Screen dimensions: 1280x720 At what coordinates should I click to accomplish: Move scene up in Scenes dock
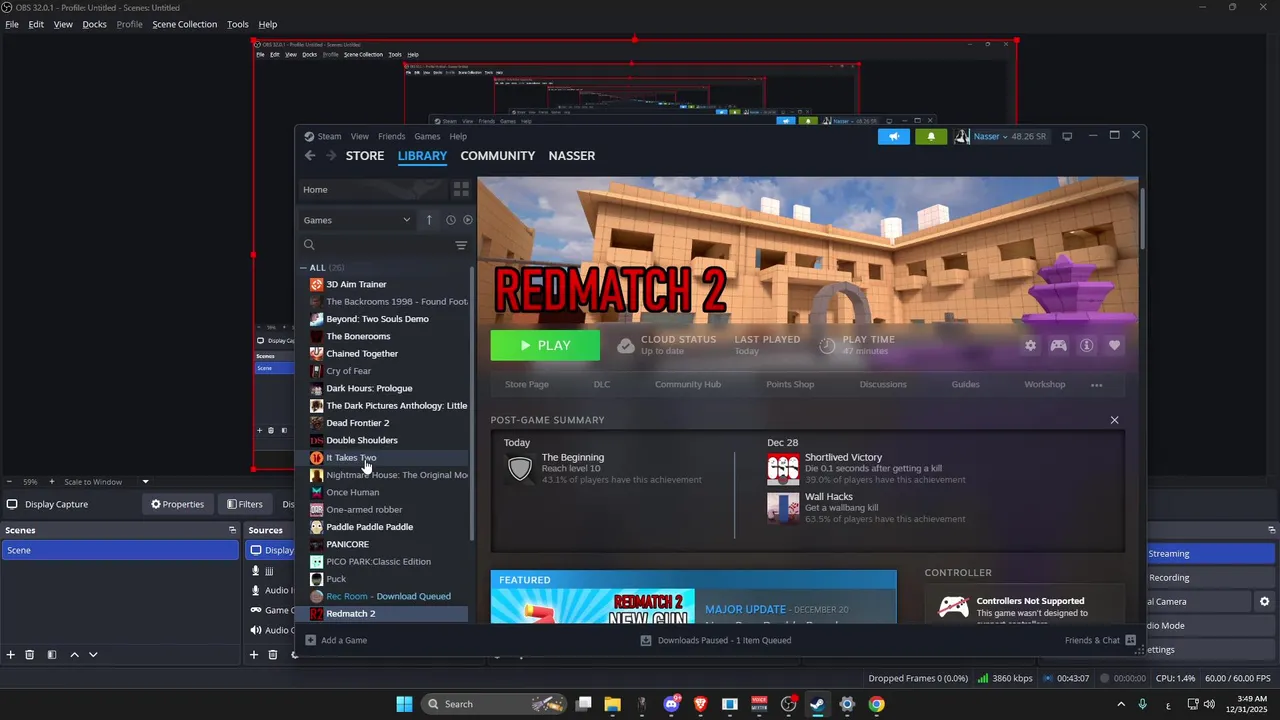tap(74, 655)
